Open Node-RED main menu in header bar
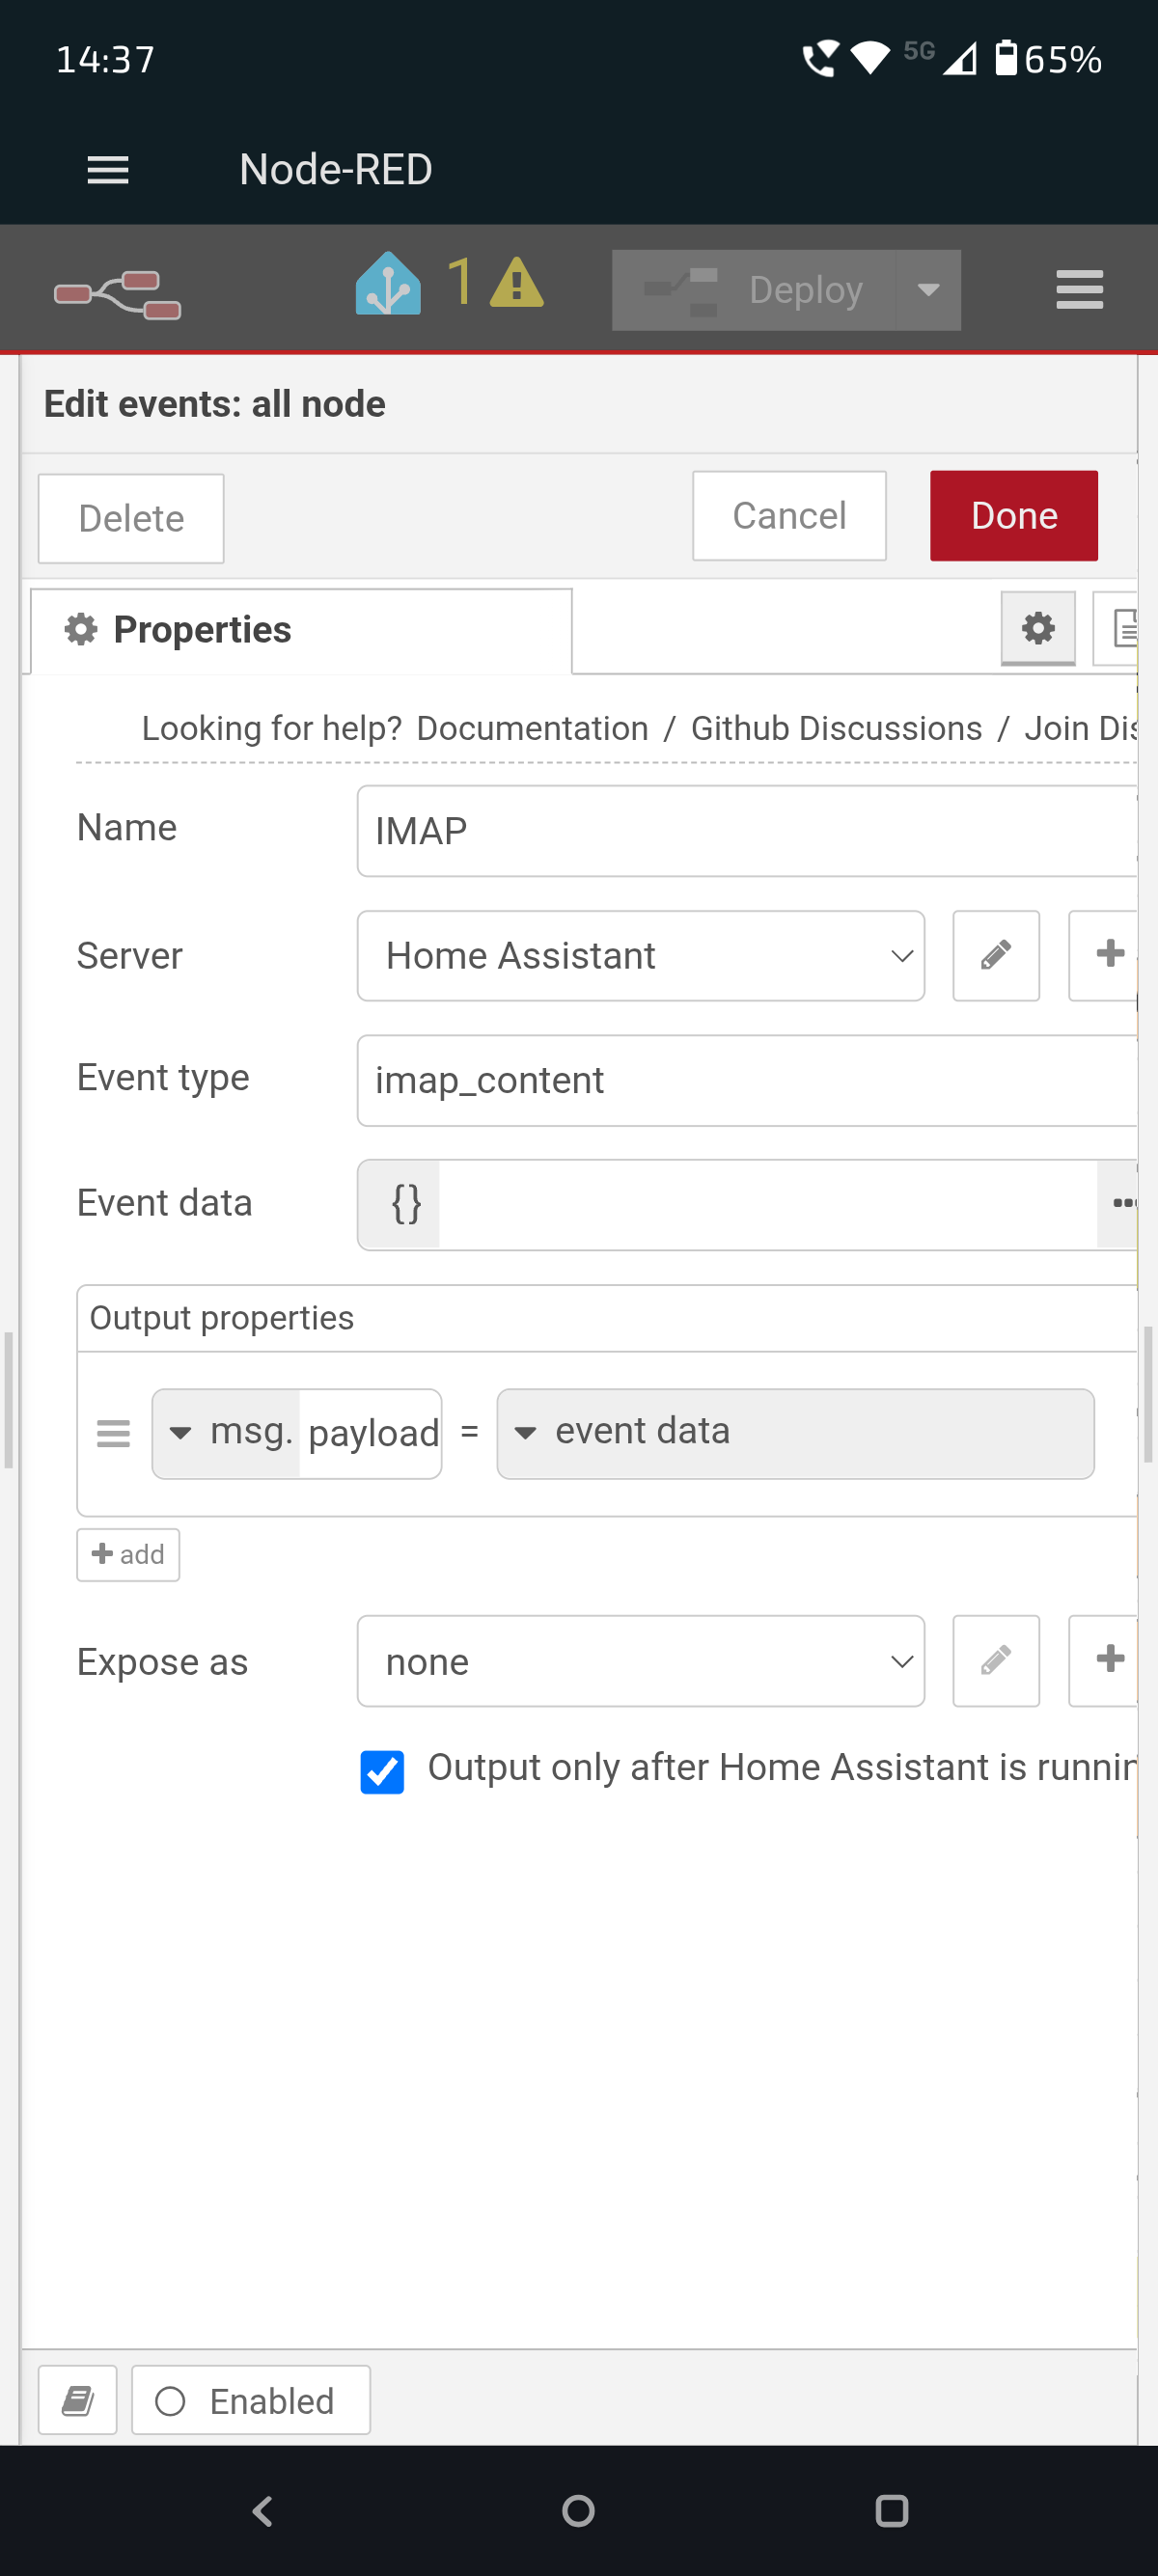The height and width of the screenshot is (2576, 1158). (x=1079, y=290)
